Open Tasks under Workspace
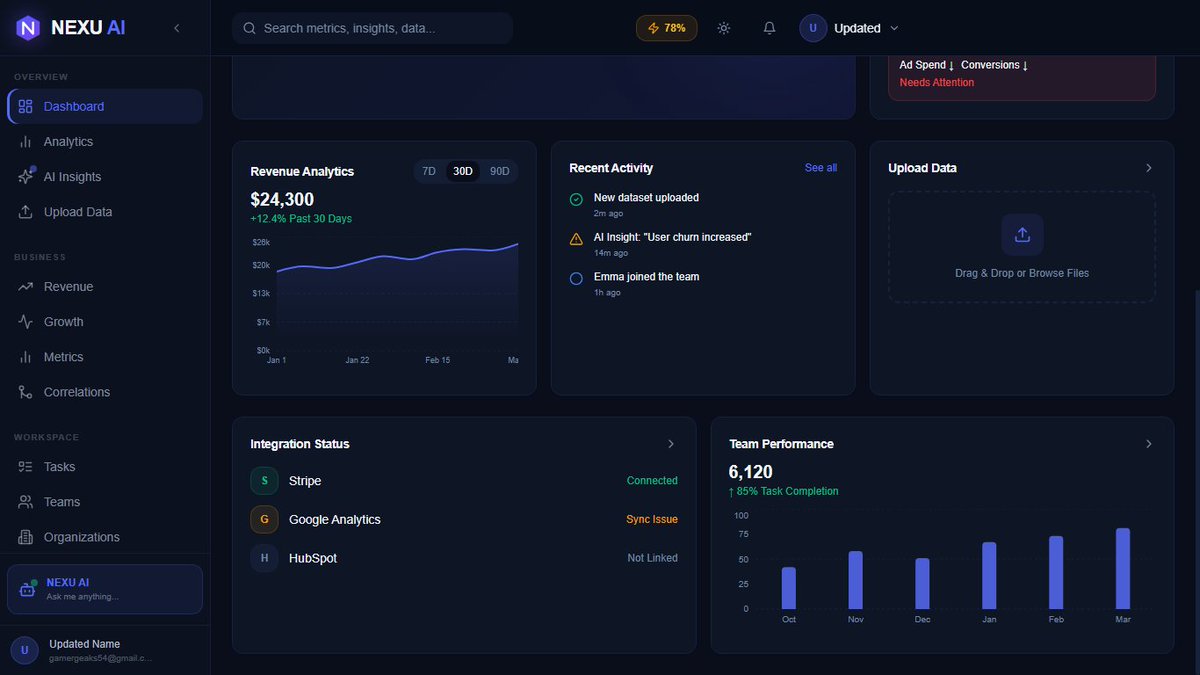 click(105, 467)
